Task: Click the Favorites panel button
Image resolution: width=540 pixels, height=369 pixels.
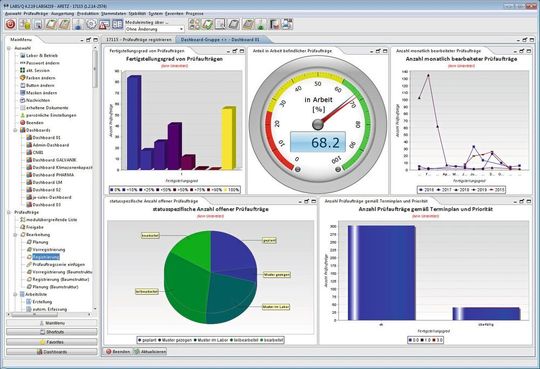Action: coord(52,342)
